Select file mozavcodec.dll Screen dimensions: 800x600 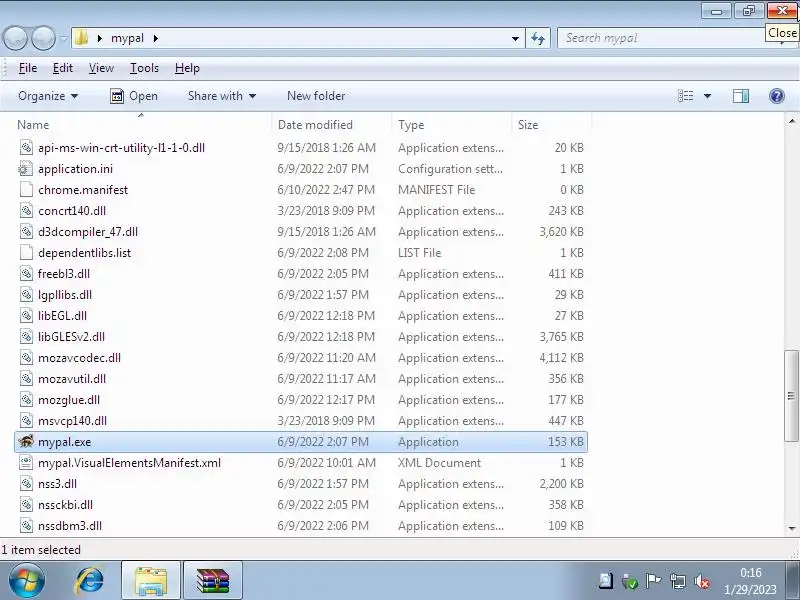click(x=79, y=358)
